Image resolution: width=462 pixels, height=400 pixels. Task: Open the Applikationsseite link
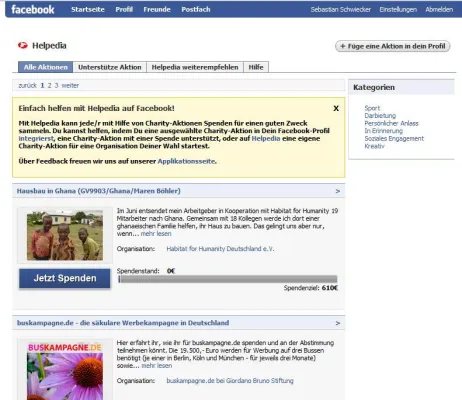186,161
